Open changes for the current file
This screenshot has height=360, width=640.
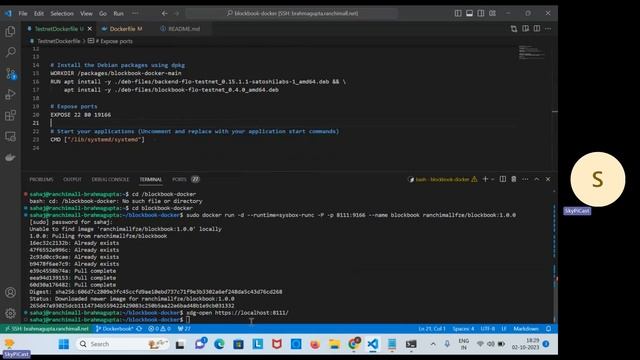click(514, 29)
